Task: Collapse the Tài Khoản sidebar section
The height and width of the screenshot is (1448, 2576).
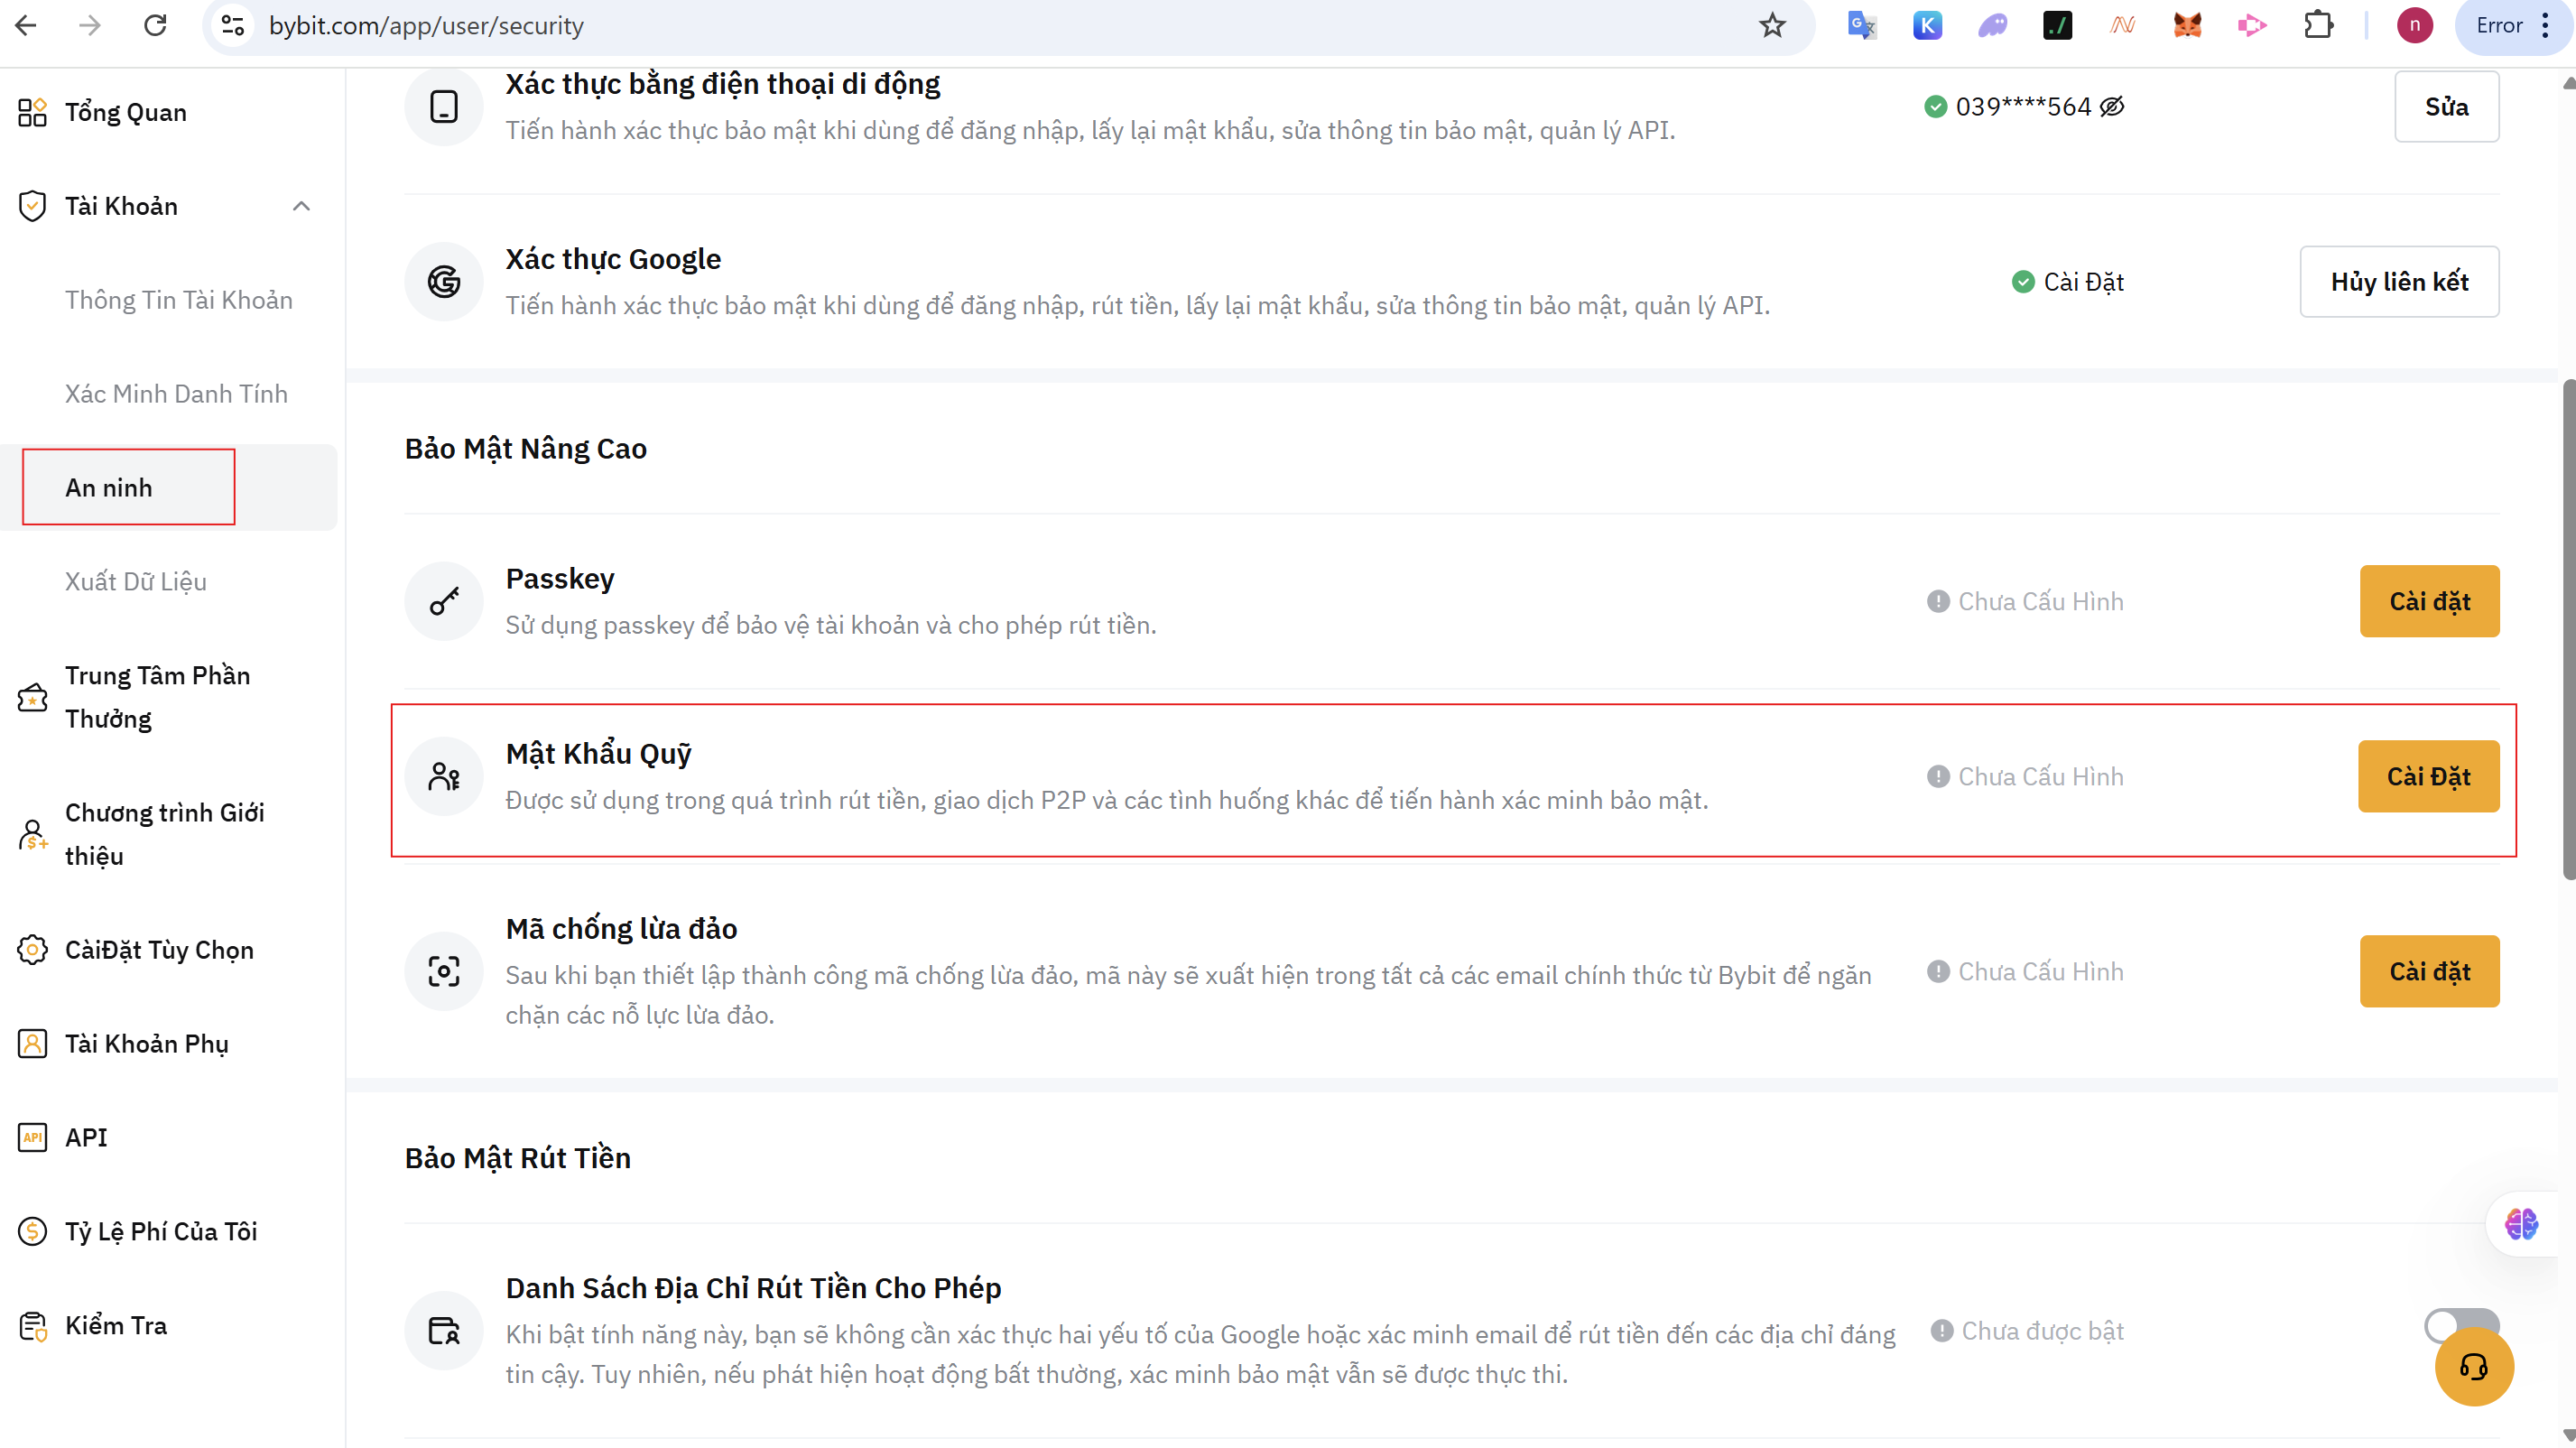Action: point(301,206)
